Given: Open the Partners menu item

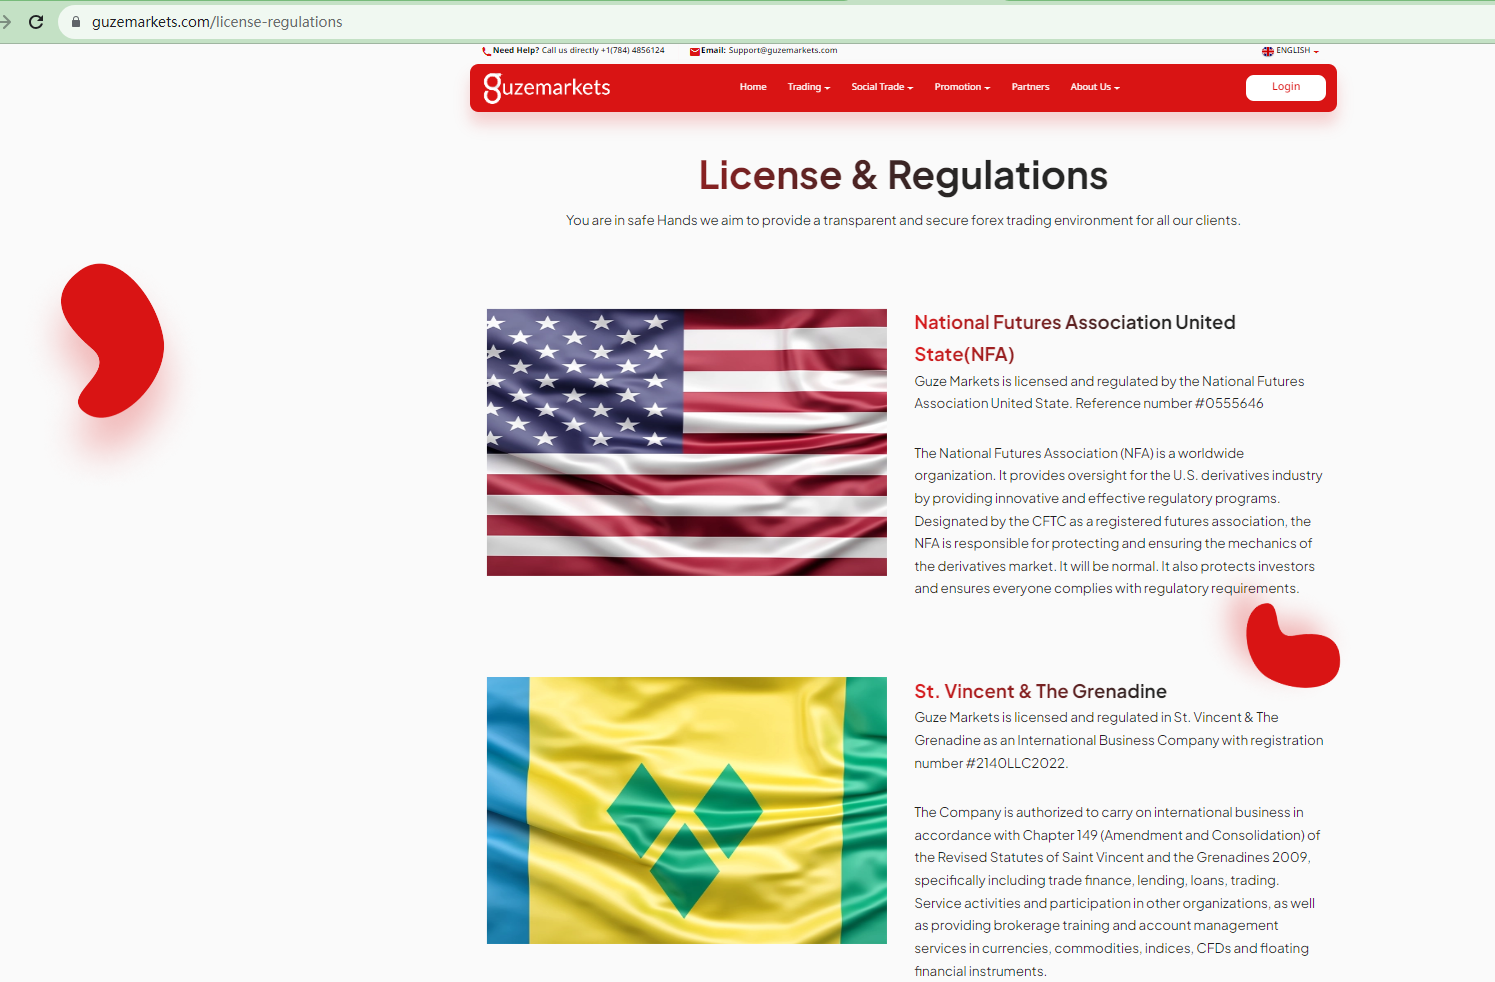Looking at the screenshot, I should 1030,87.
